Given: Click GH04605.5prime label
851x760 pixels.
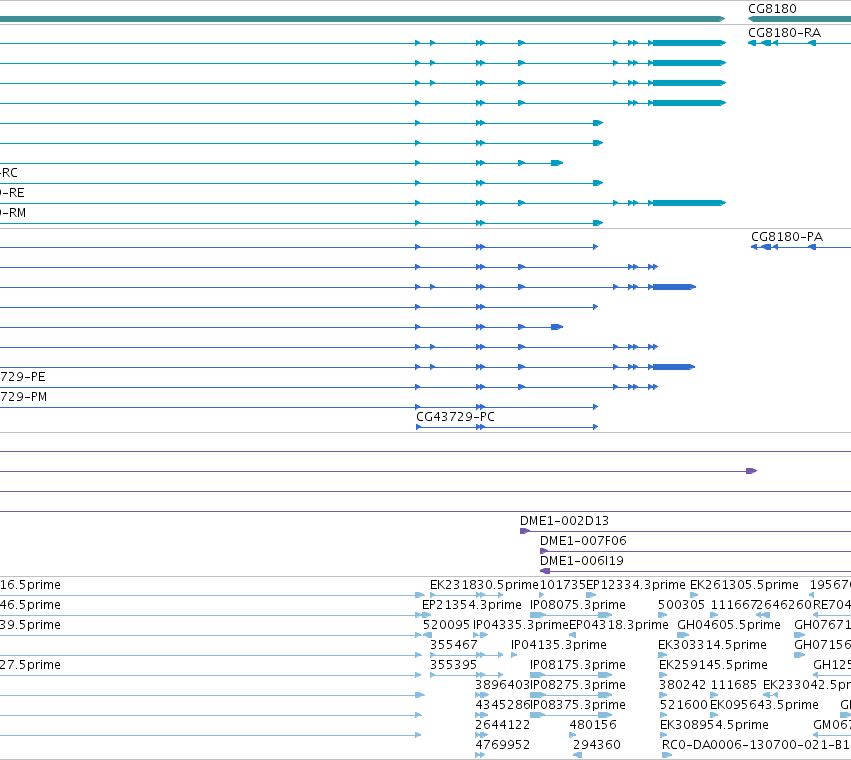Looking at the screenshot, I should tap(729, 625).
